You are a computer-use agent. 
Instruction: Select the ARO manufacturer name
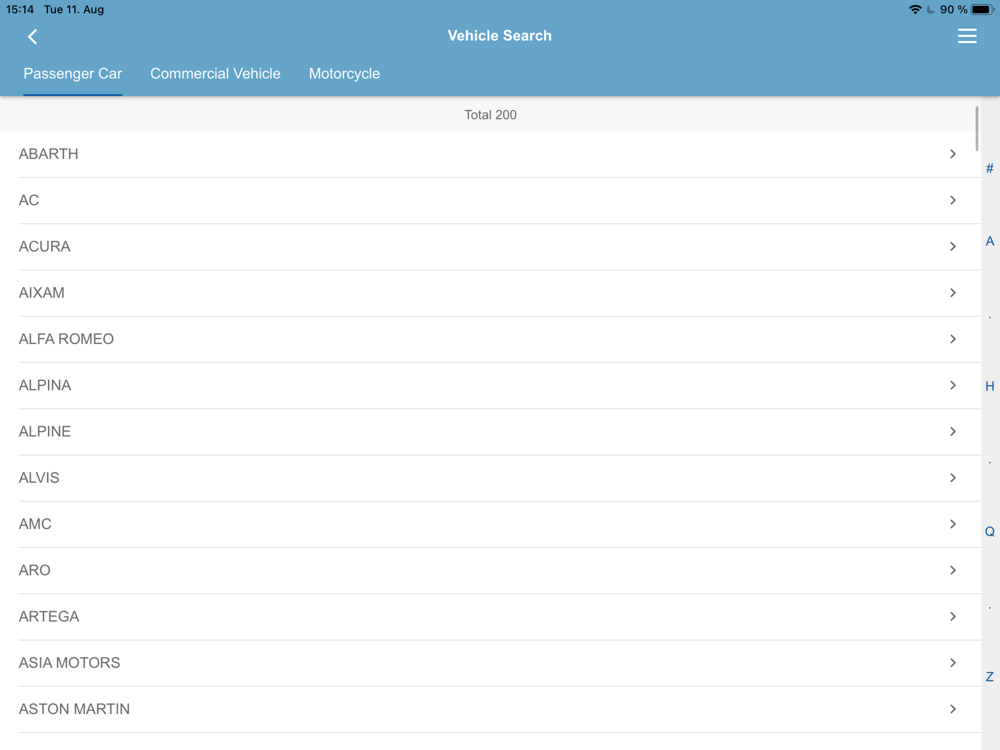[x=34, y=570]
